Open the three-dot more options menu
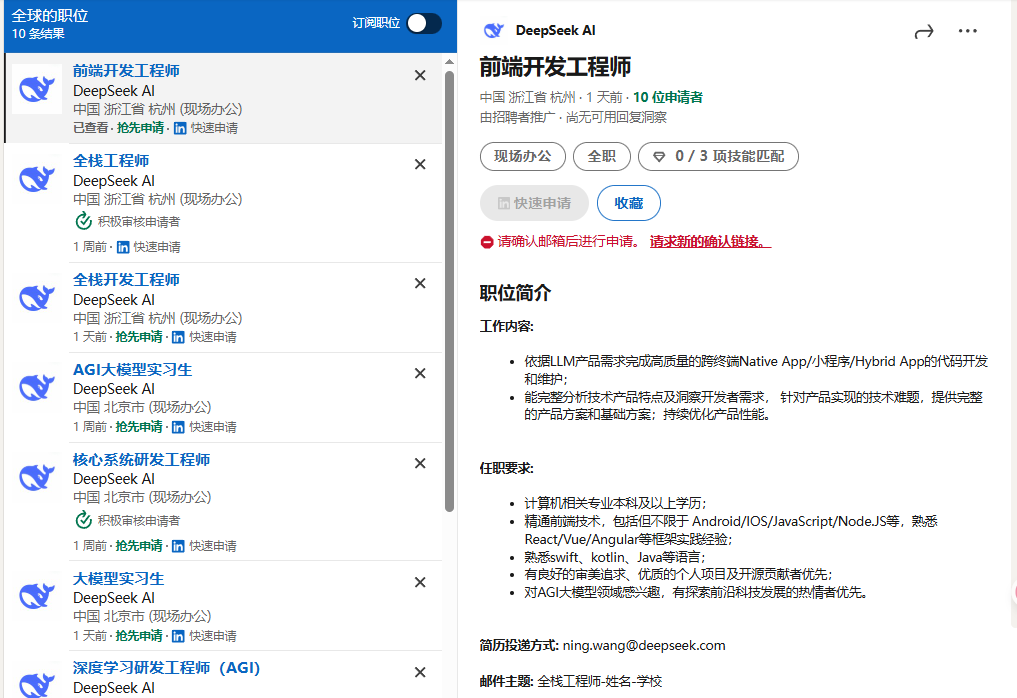Image resolution: width=1017 pixels, height=698 pixels. (968, 30)
